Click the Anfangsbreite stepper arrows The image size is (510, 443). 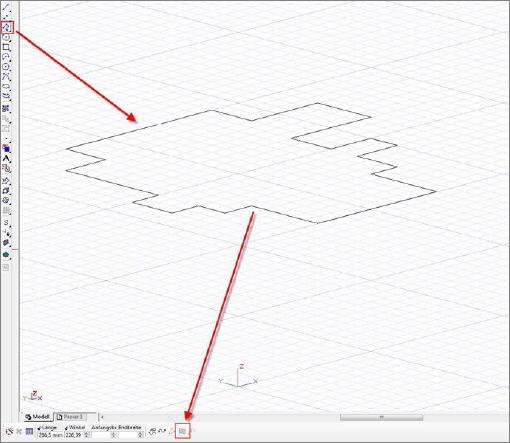tap(113, 435)
